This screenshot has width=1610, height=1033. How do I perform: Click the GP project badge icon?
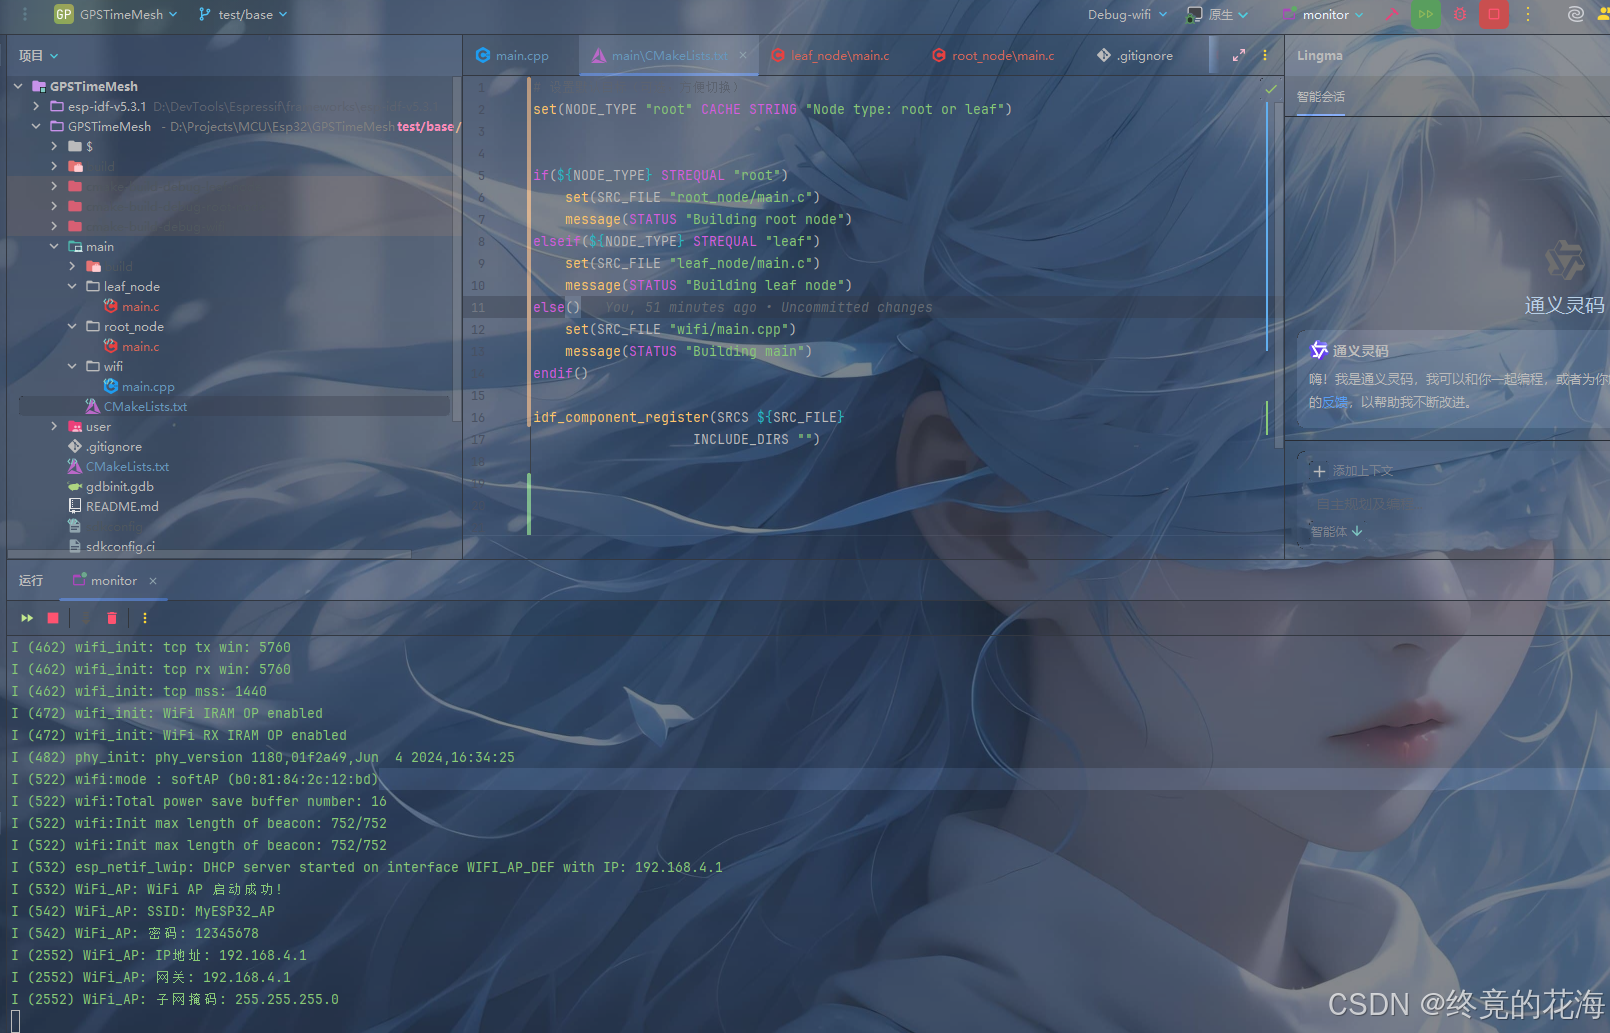point(64,14)
